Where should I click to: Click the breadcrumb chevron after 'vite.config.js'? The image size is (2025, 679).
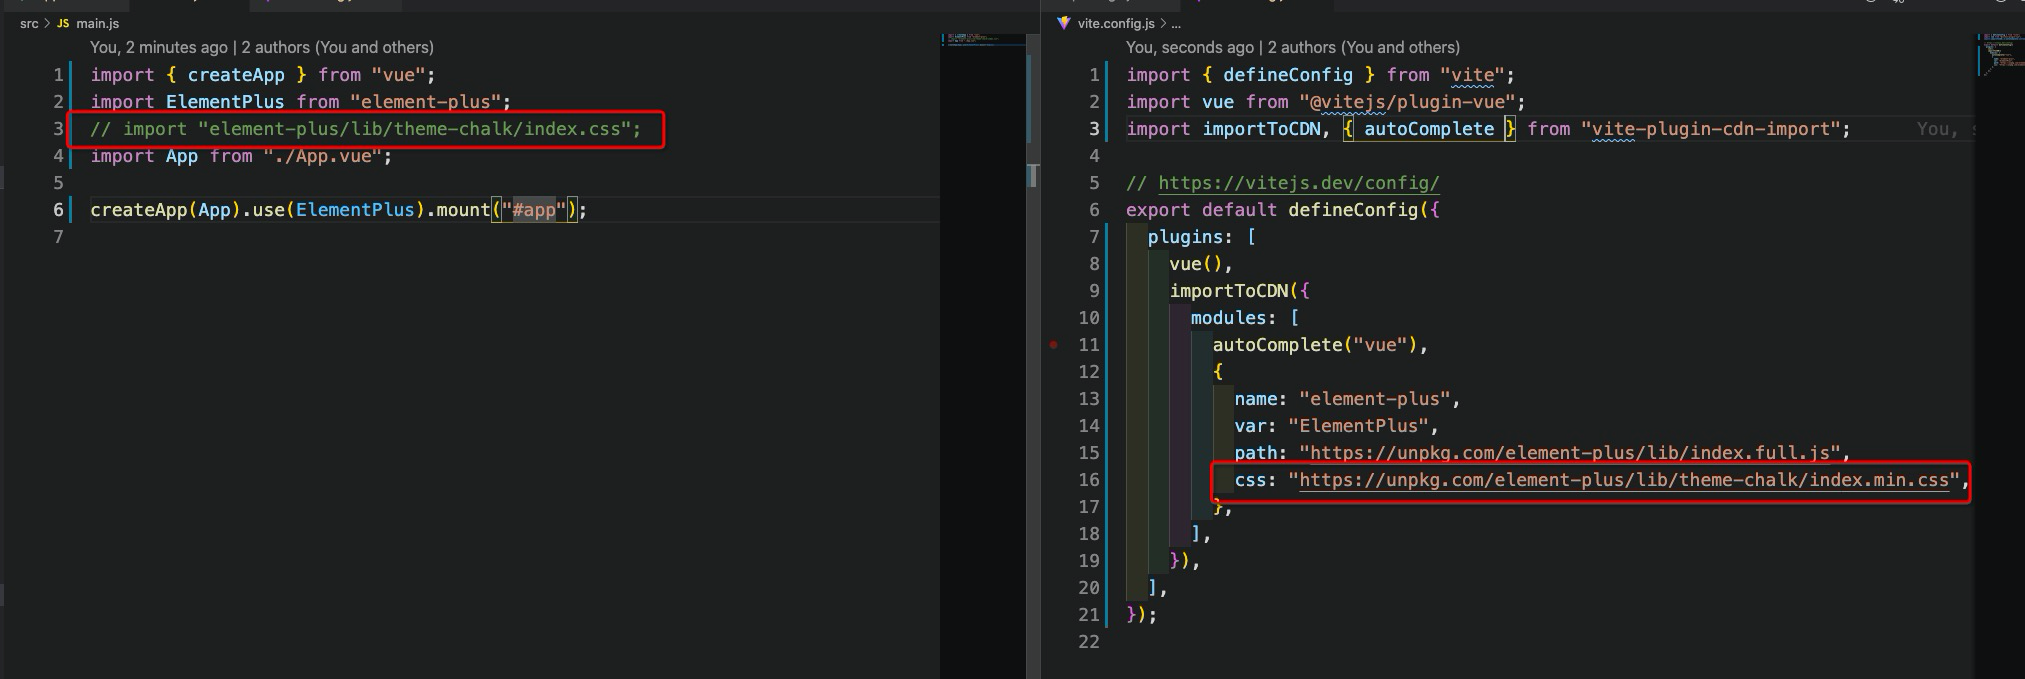click(x=1162, y=23)
